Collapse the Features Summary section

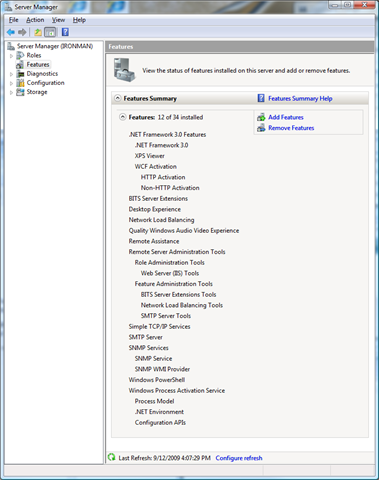click(117, 98)
